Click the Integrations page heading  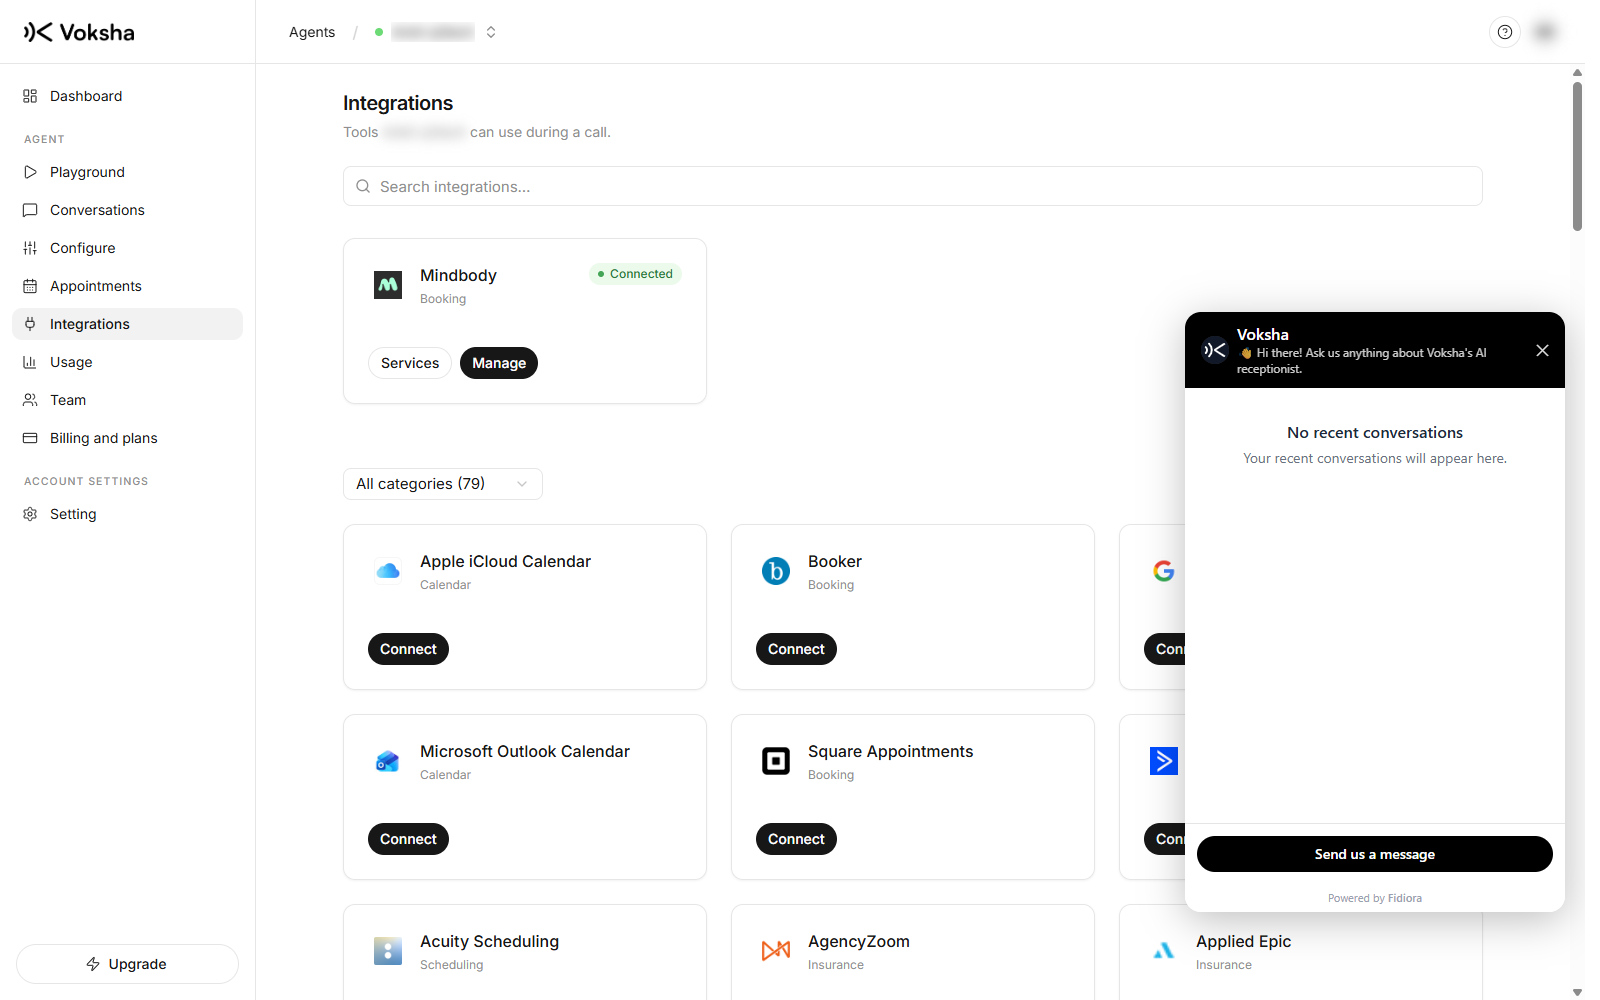click(x=398, y=103)
